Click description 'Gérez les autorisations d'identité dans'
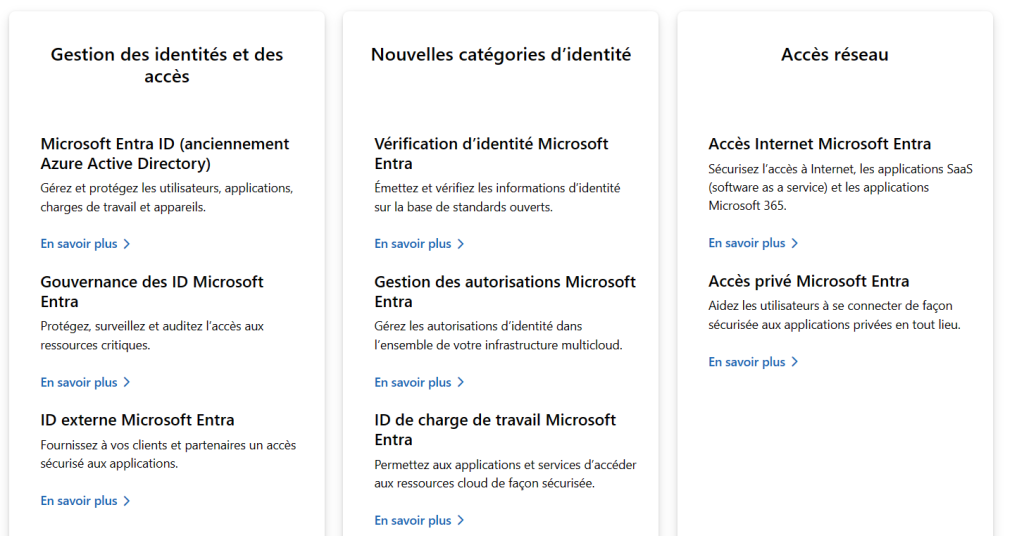 (x=498, y=336)
